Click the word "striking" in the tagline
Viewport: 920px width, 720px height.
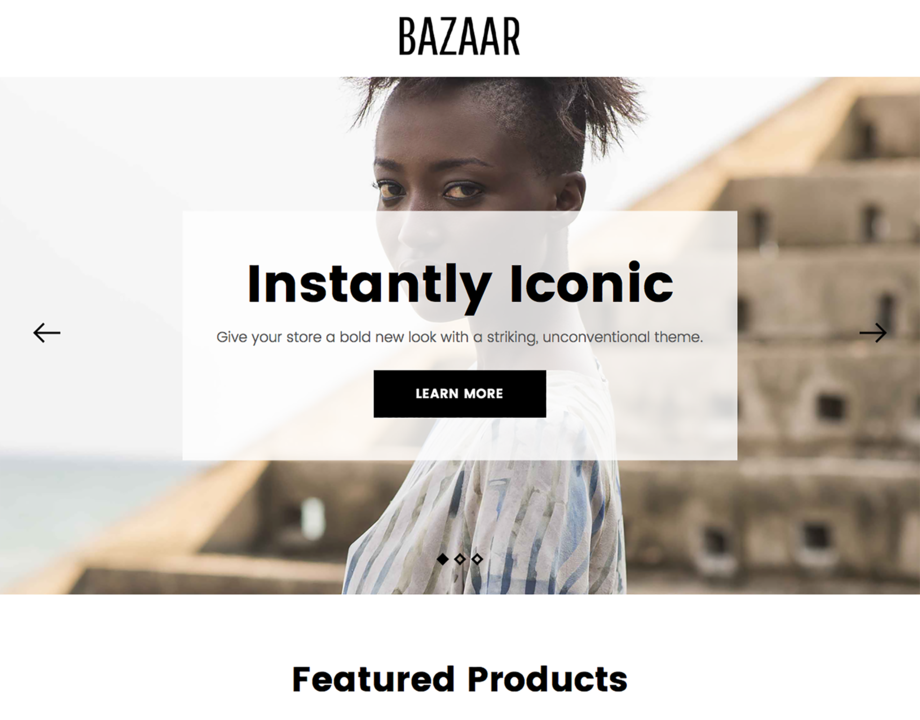[x=512, y=338]
